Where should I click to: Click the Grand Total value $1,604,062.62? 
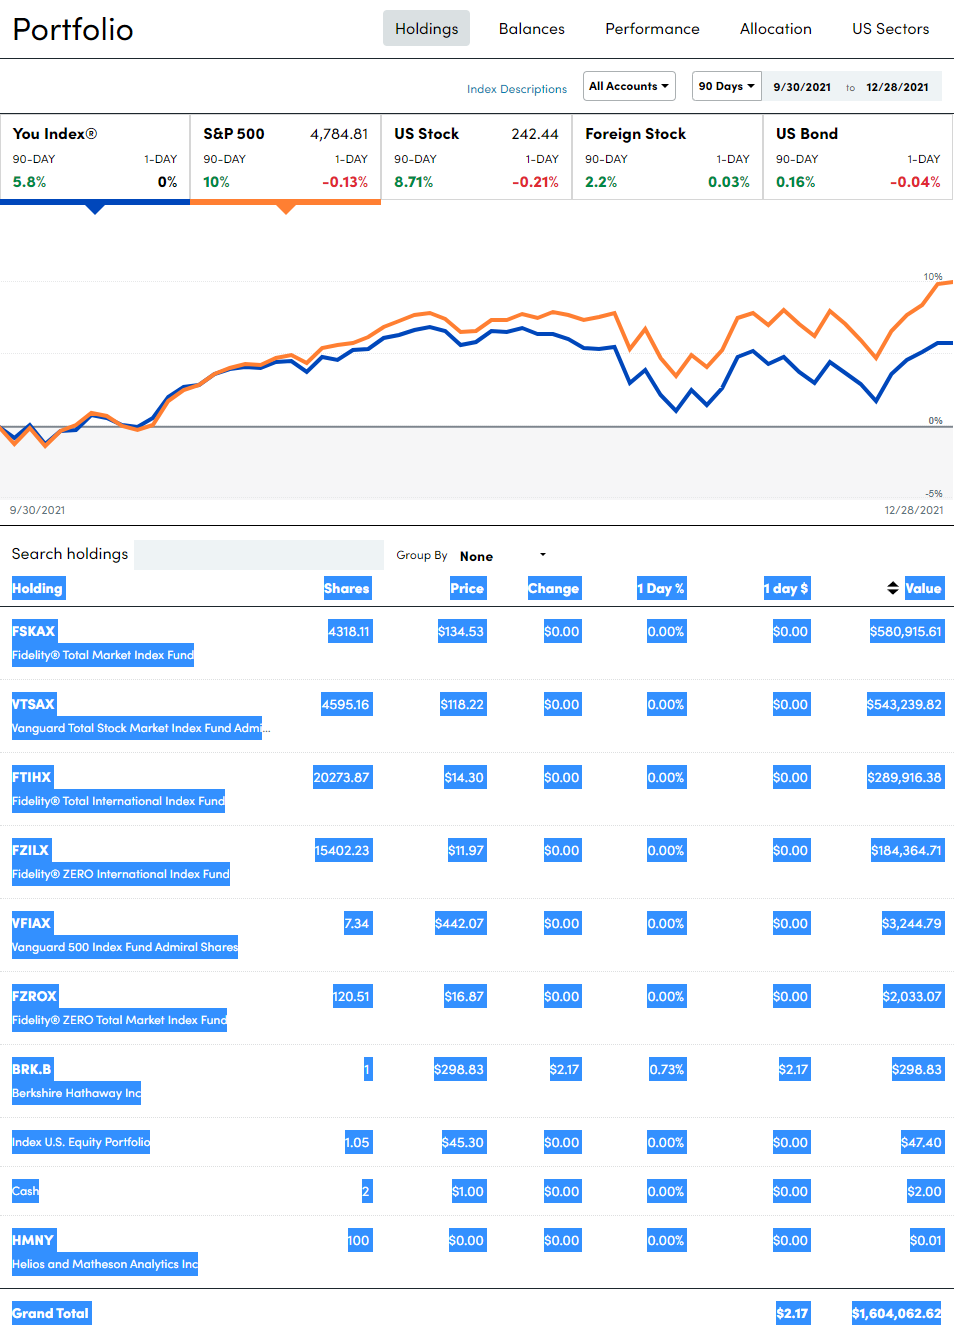(897, 1314)
